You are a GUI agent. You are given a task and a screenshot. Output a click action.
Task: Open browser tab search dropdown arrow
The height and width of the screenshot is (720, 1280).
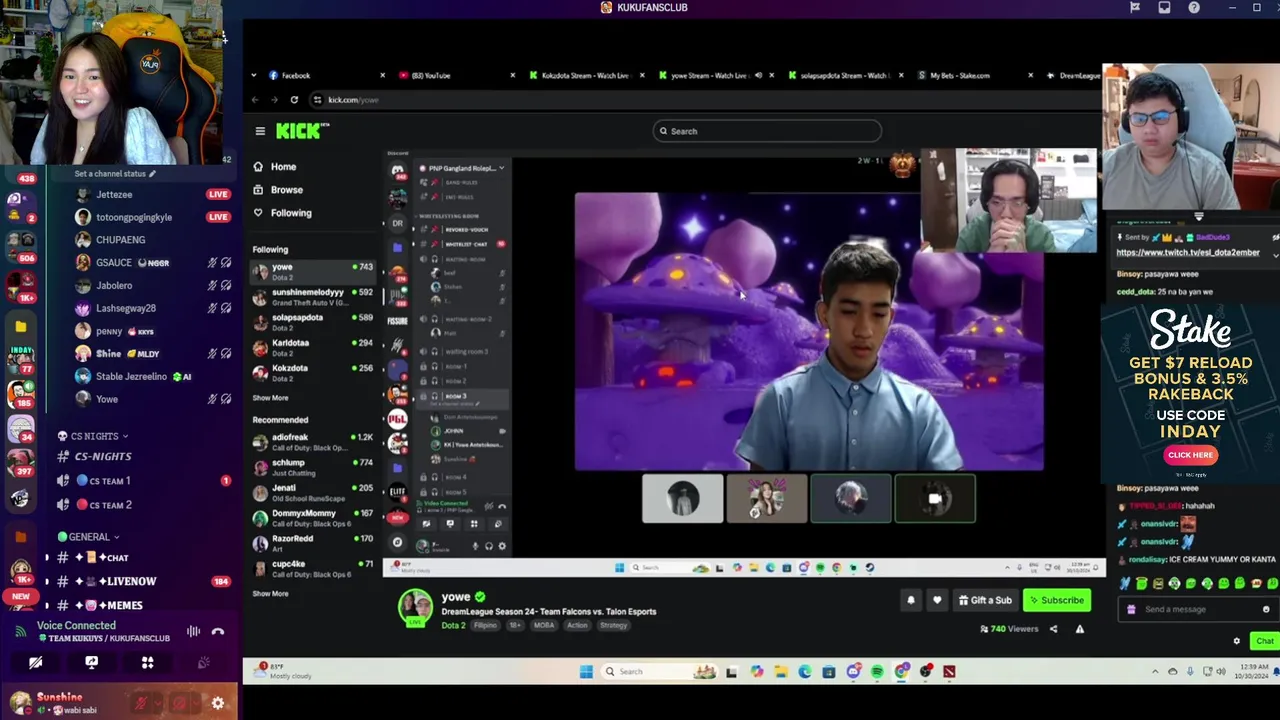tap(254, 76)
